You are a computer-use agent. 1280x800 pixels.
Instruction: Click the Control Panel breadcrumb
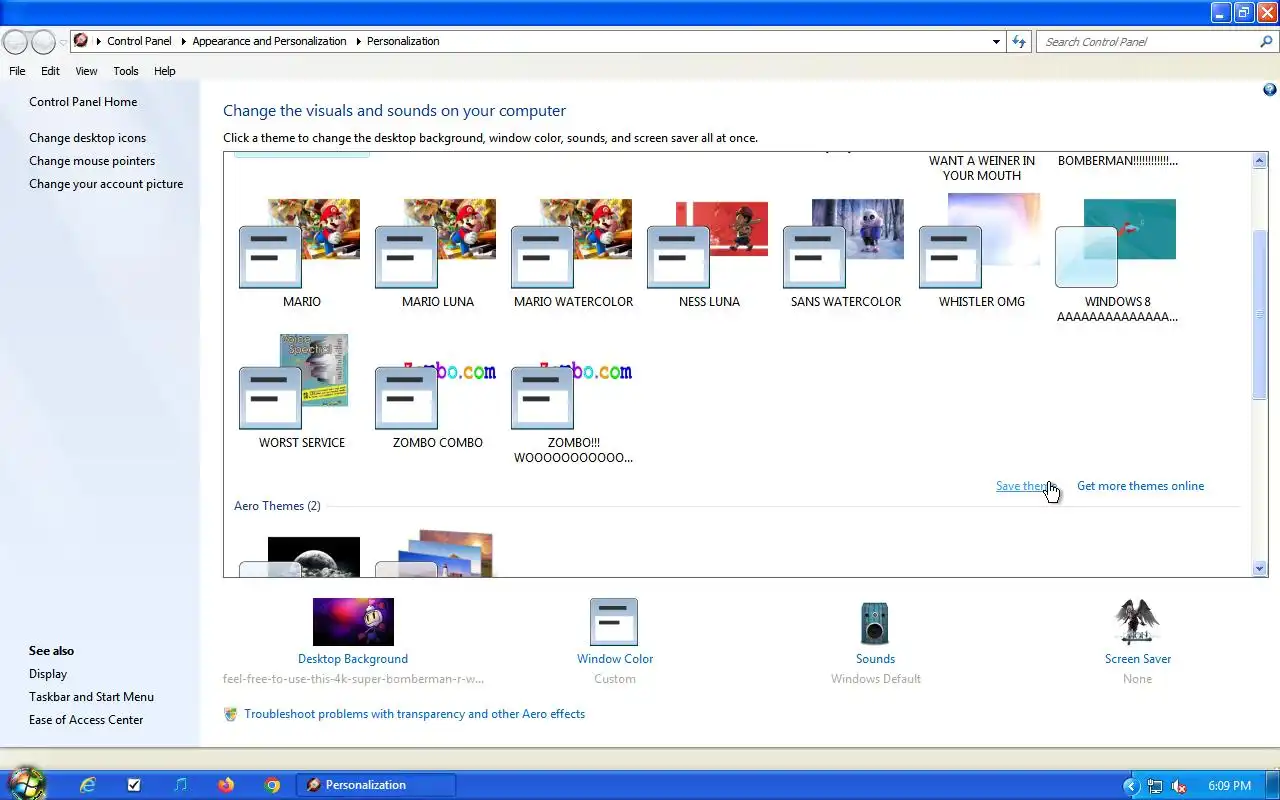click(139, 42)
